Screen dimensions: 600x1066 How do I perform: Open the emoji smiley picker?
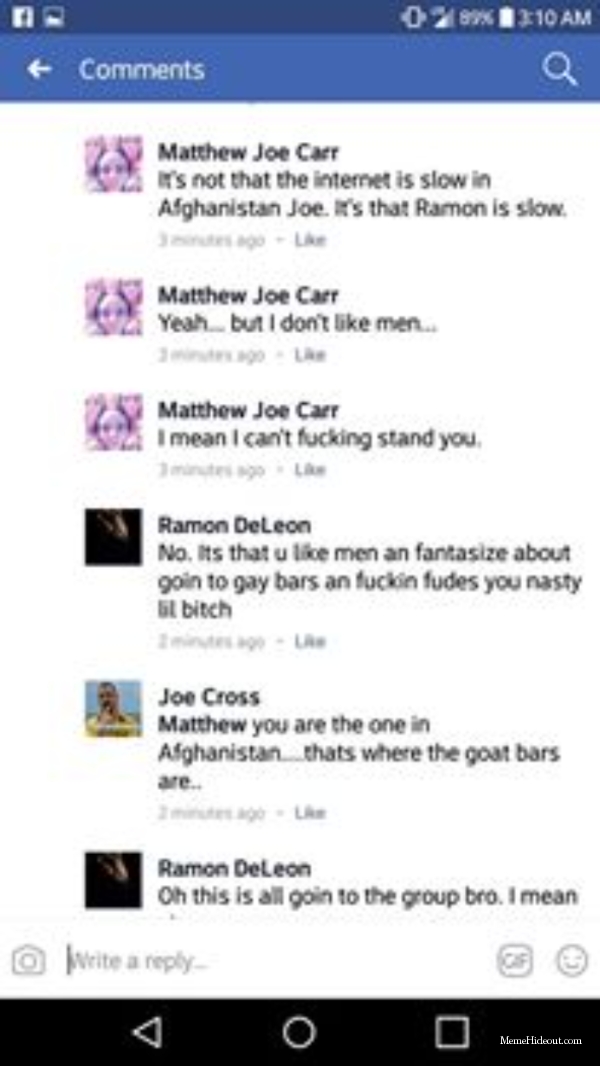[x=571, y=961]
